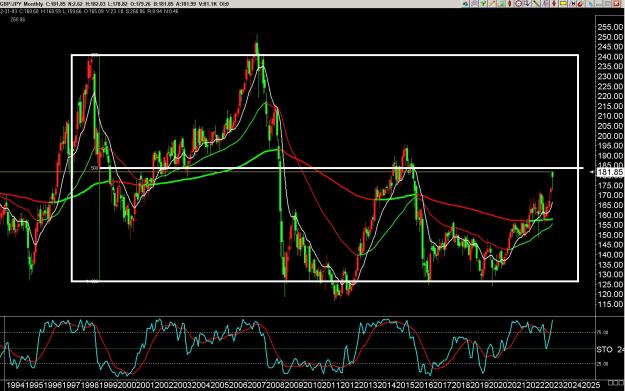Viewport: 625px width, 391px height.
Task: Click the 181.85 current price marker
Action: 610,172
